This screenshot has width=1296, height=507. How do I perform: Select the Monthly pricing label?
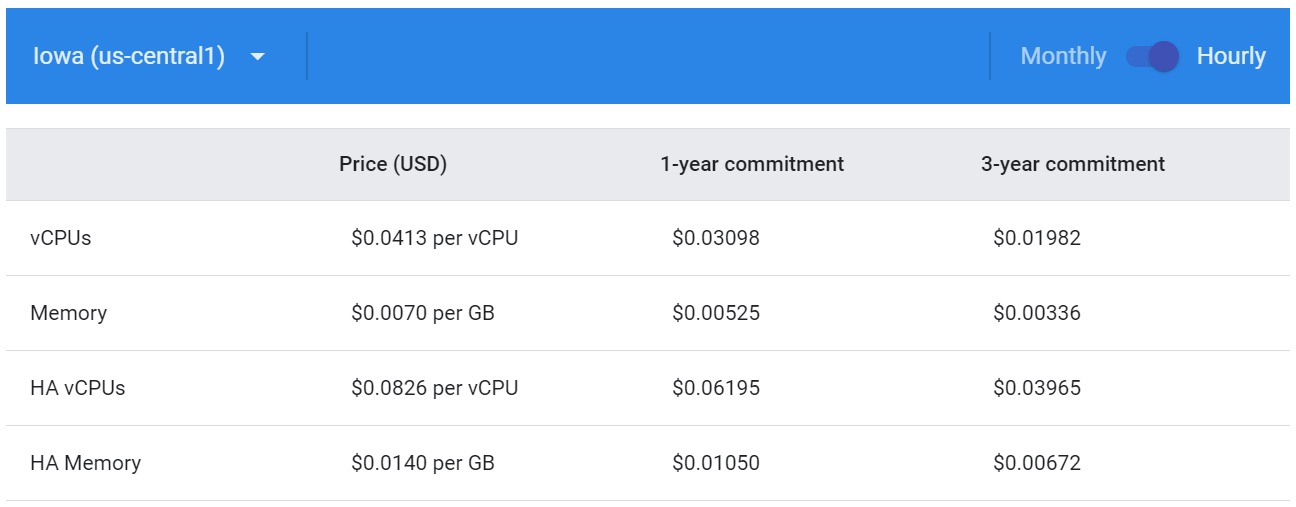coord(1063,56)
